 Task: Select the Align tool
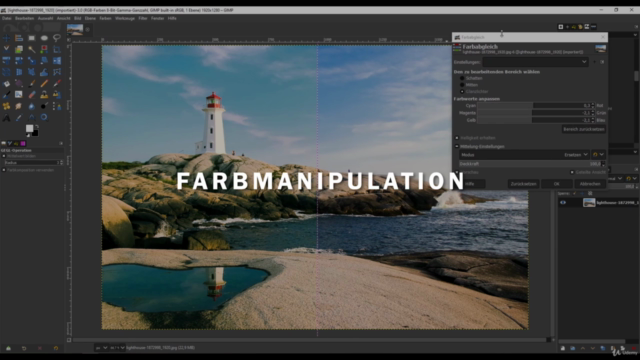[x=19, y=38]
